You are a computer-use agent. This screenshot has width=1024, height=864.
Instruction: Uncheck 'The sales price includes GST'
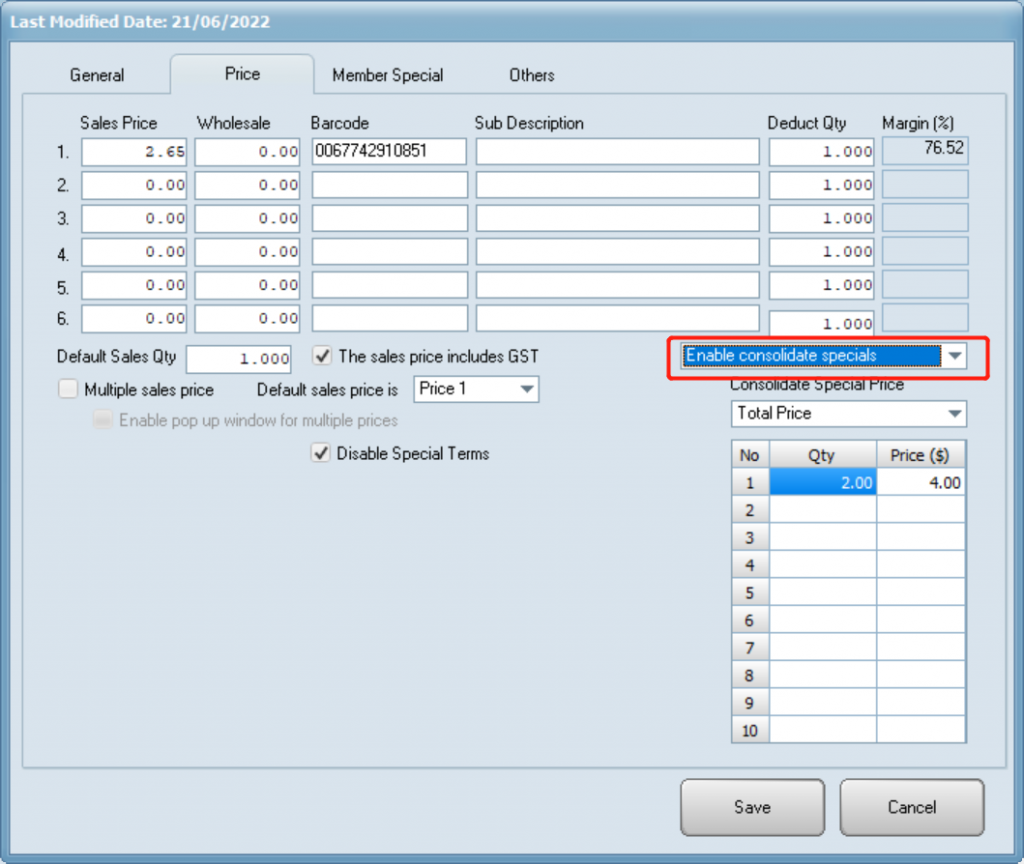322,355
